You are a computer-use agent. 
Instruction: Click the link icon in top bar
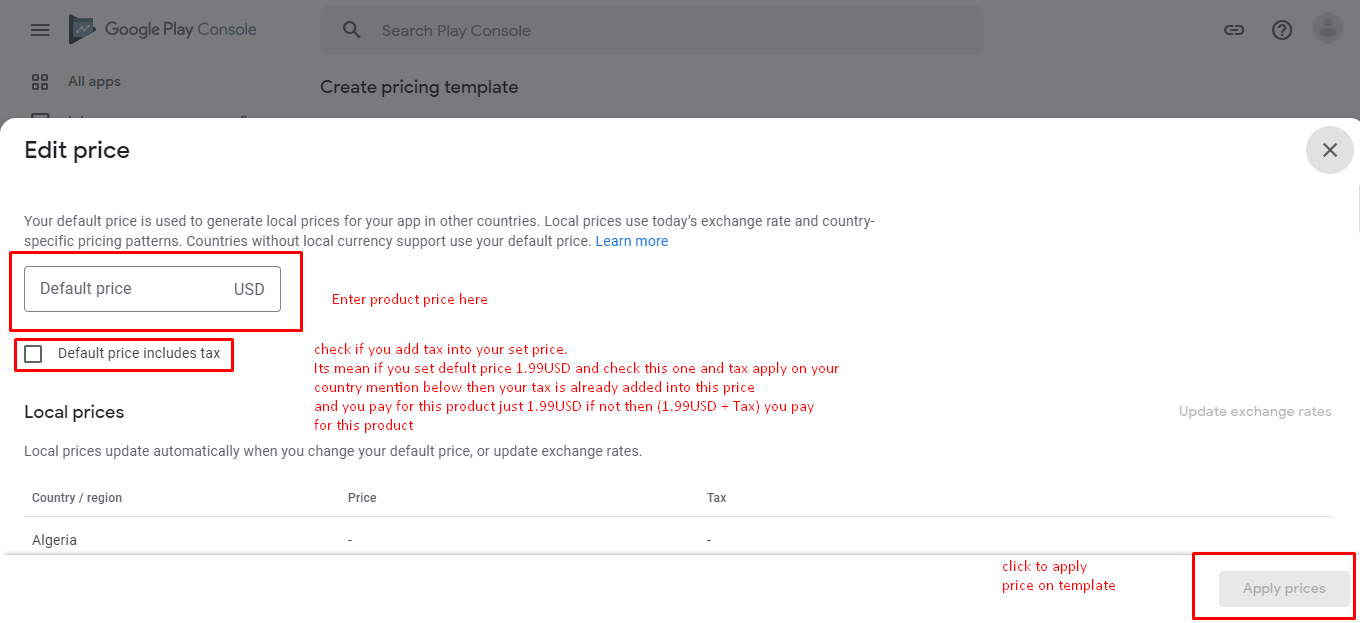point(1234,30)
